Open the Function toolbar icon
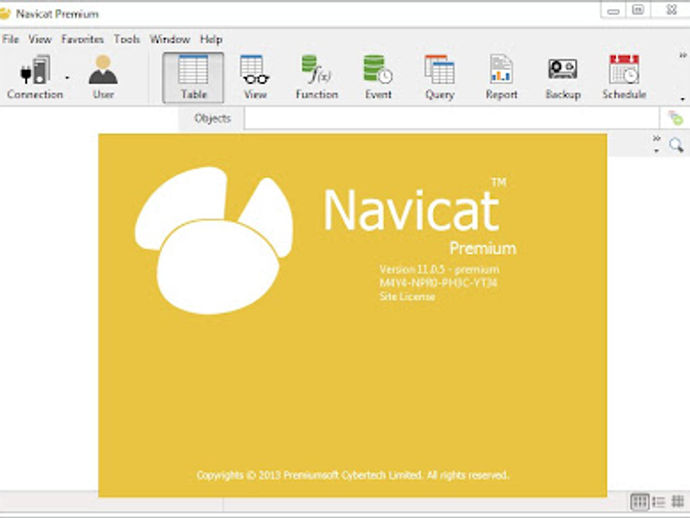 point(317,77)
